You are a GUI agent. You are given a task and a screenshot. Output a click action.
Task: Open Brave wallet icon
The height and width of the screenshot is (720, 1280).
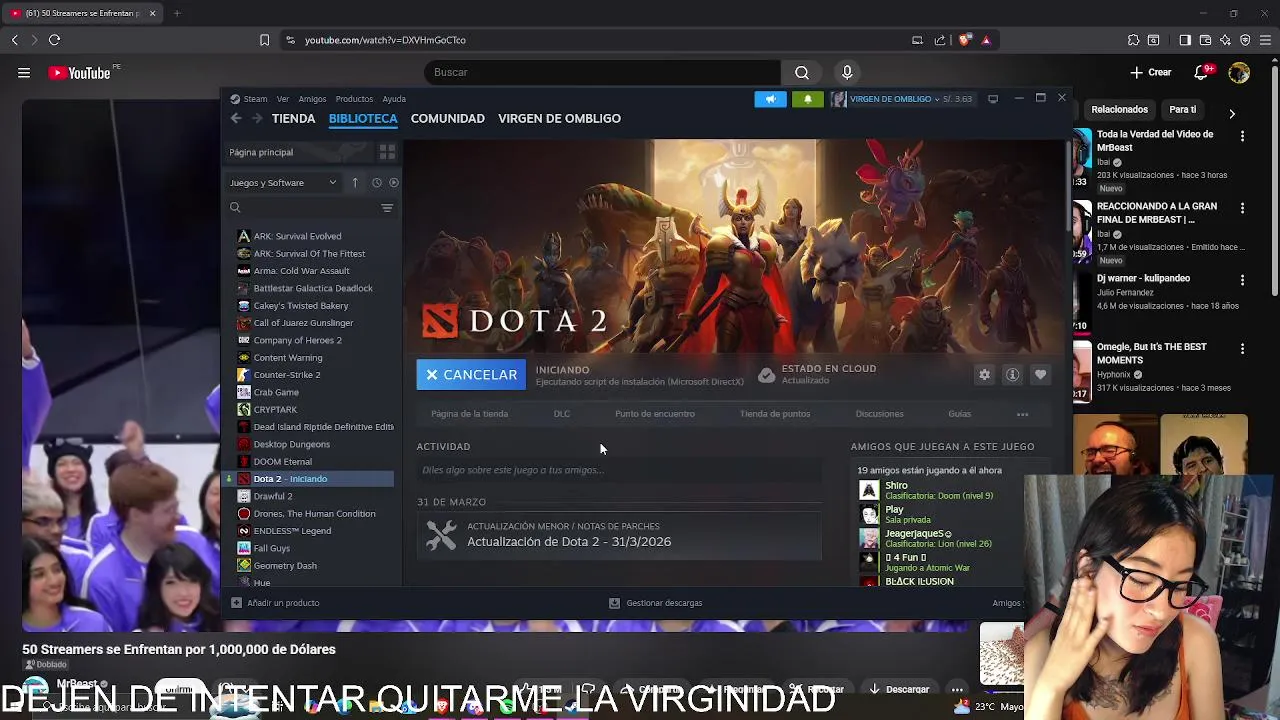click(x=1205, y=40)
